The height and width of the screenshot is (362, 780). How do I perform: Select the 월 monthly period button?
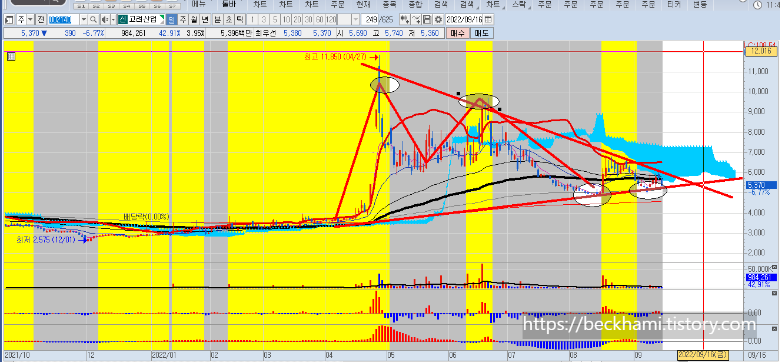(x=194, y=20)
